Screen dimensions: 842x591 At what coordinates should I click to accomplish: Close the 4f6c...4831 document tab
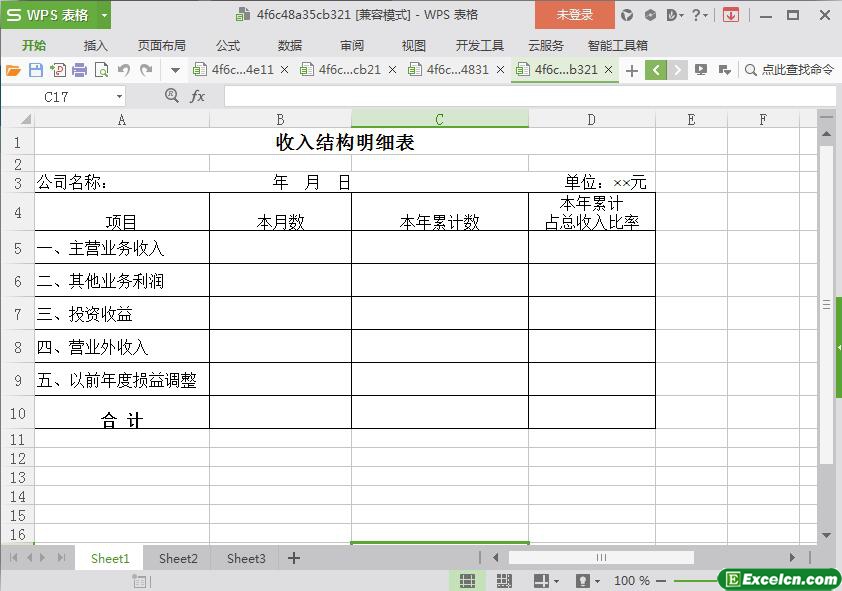click(500, 70)
